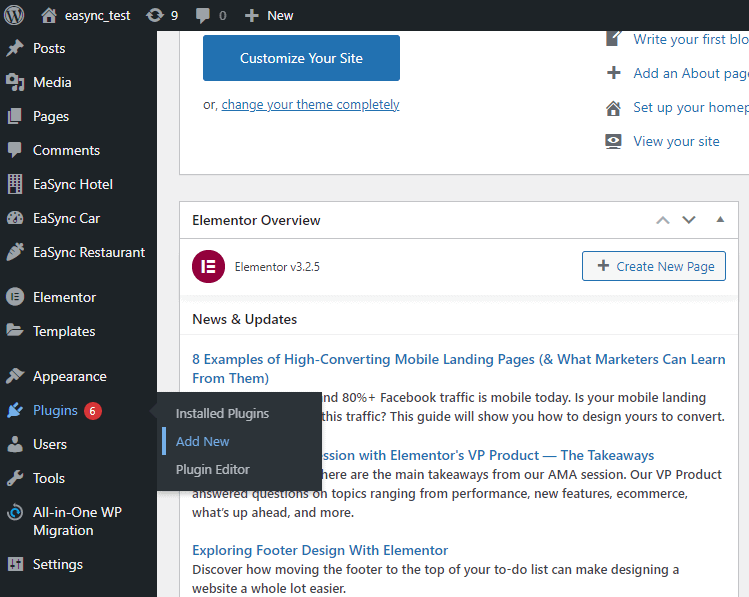Open the Media menu label
The image size is (749, 597).
(x=52, y=82)
